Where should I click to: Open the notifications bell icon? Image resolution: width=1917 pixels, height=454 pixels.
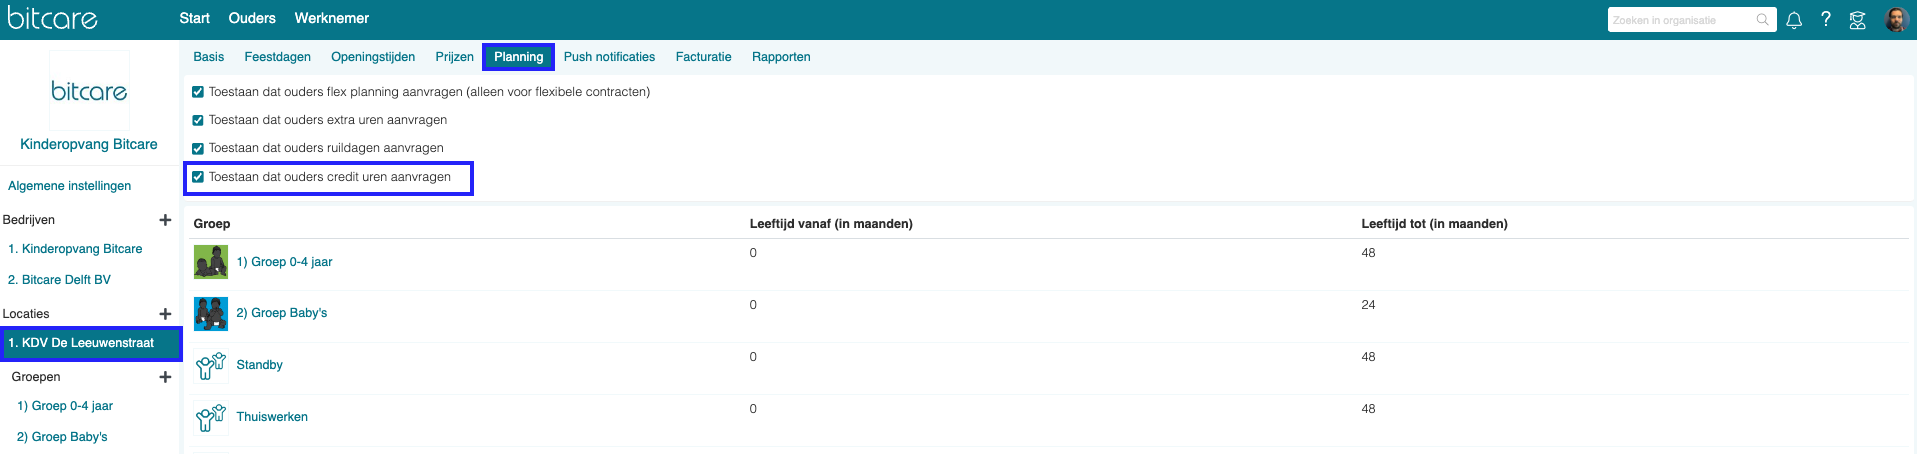click(1794, 20)
